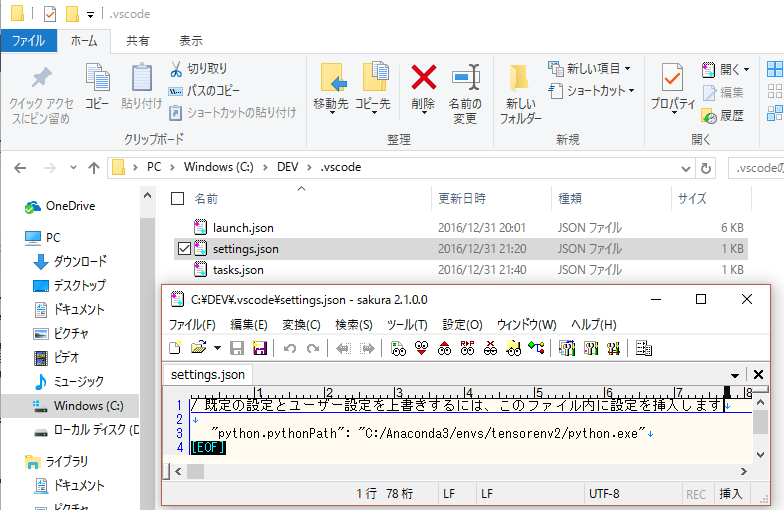Click the .vscode search field
This screenshot has width=784, height=510.
[x=756, y=168]
